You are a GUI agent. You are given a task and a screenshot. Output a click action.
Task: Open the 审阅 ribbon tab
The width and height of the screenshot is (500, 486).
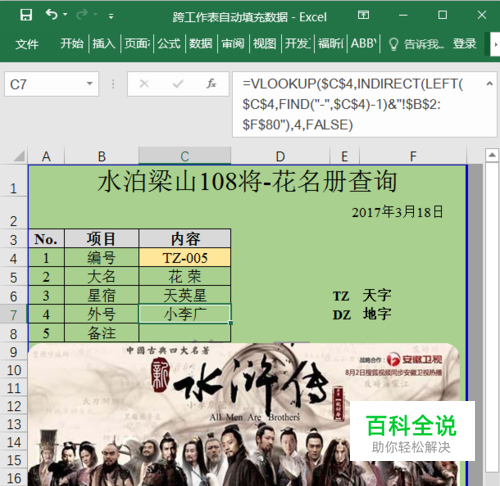(x=233, y=43)
